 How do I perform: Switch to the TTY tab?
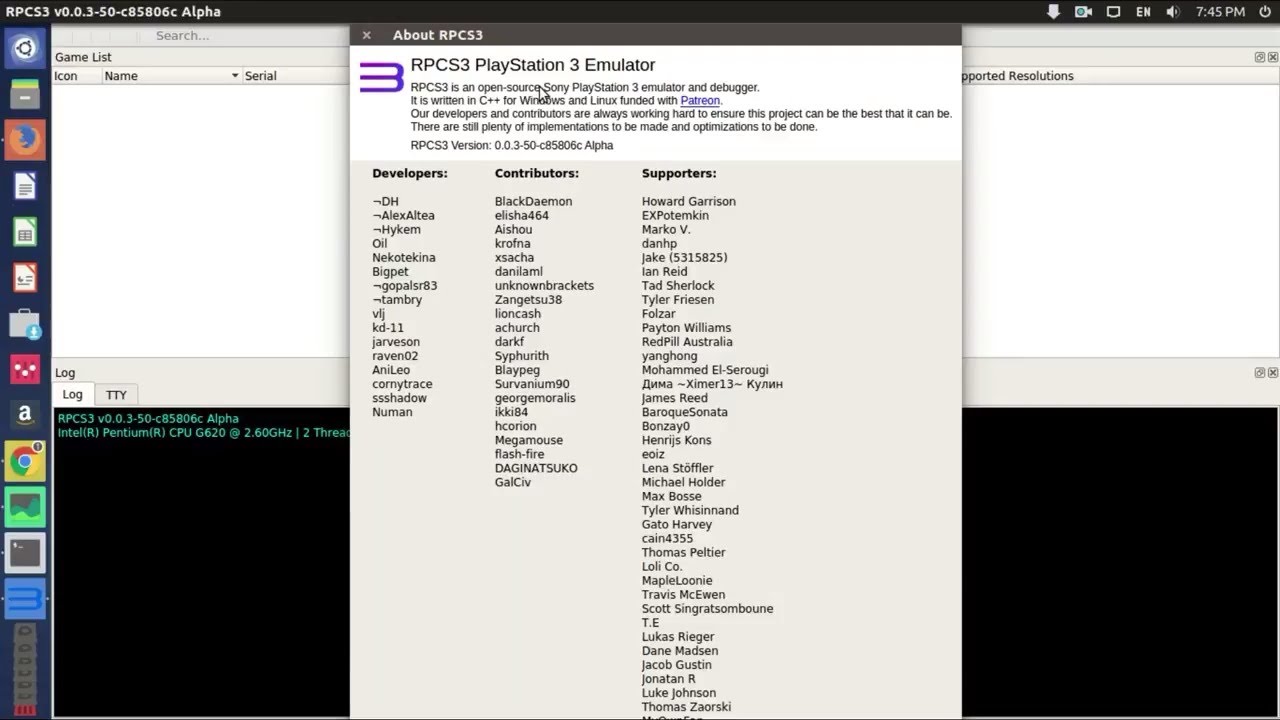point(116,395)
